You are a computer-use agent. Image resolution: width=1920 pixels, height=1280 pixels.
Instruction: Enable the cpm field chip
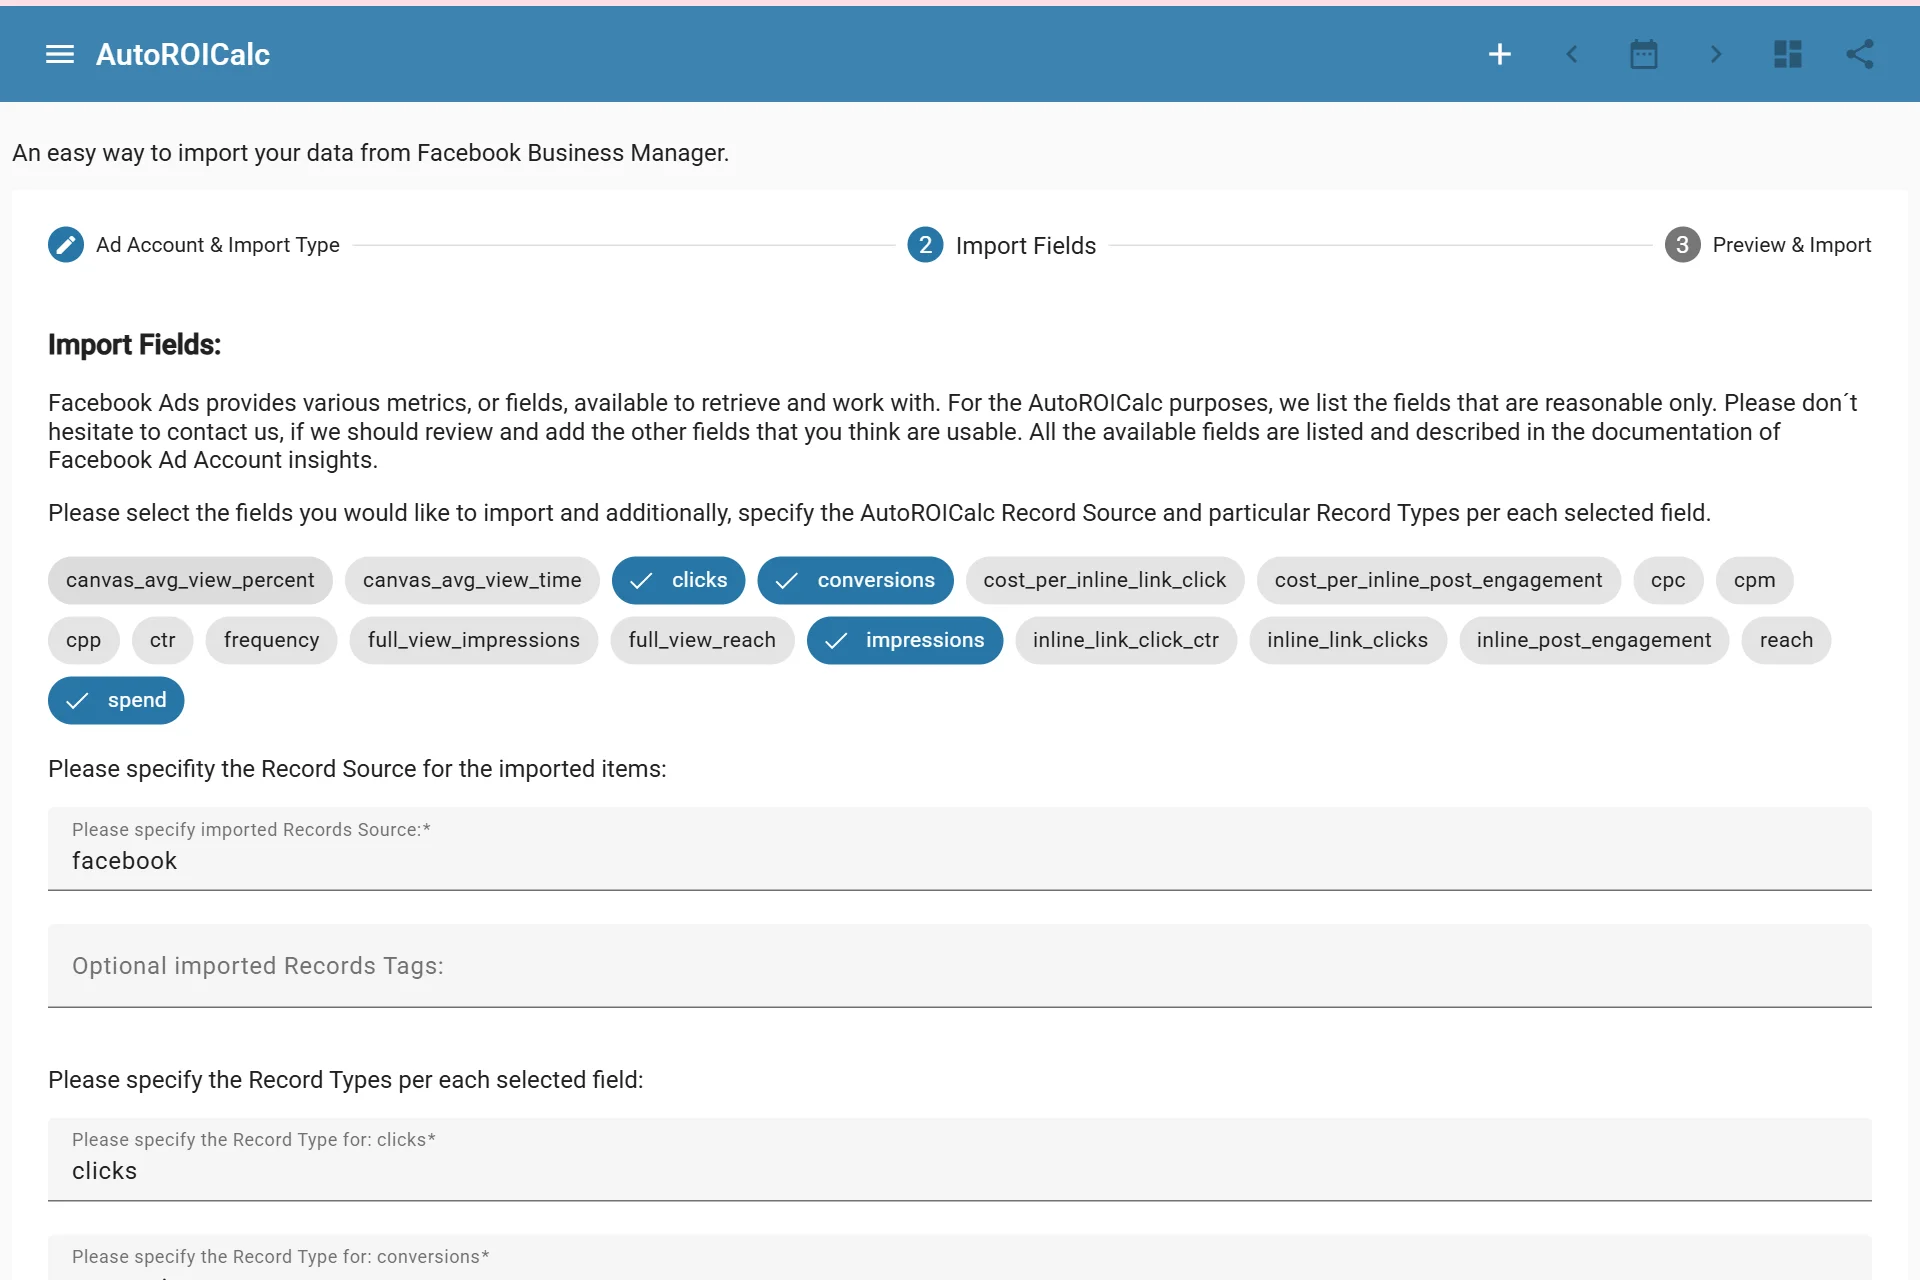pos(1755,580)
